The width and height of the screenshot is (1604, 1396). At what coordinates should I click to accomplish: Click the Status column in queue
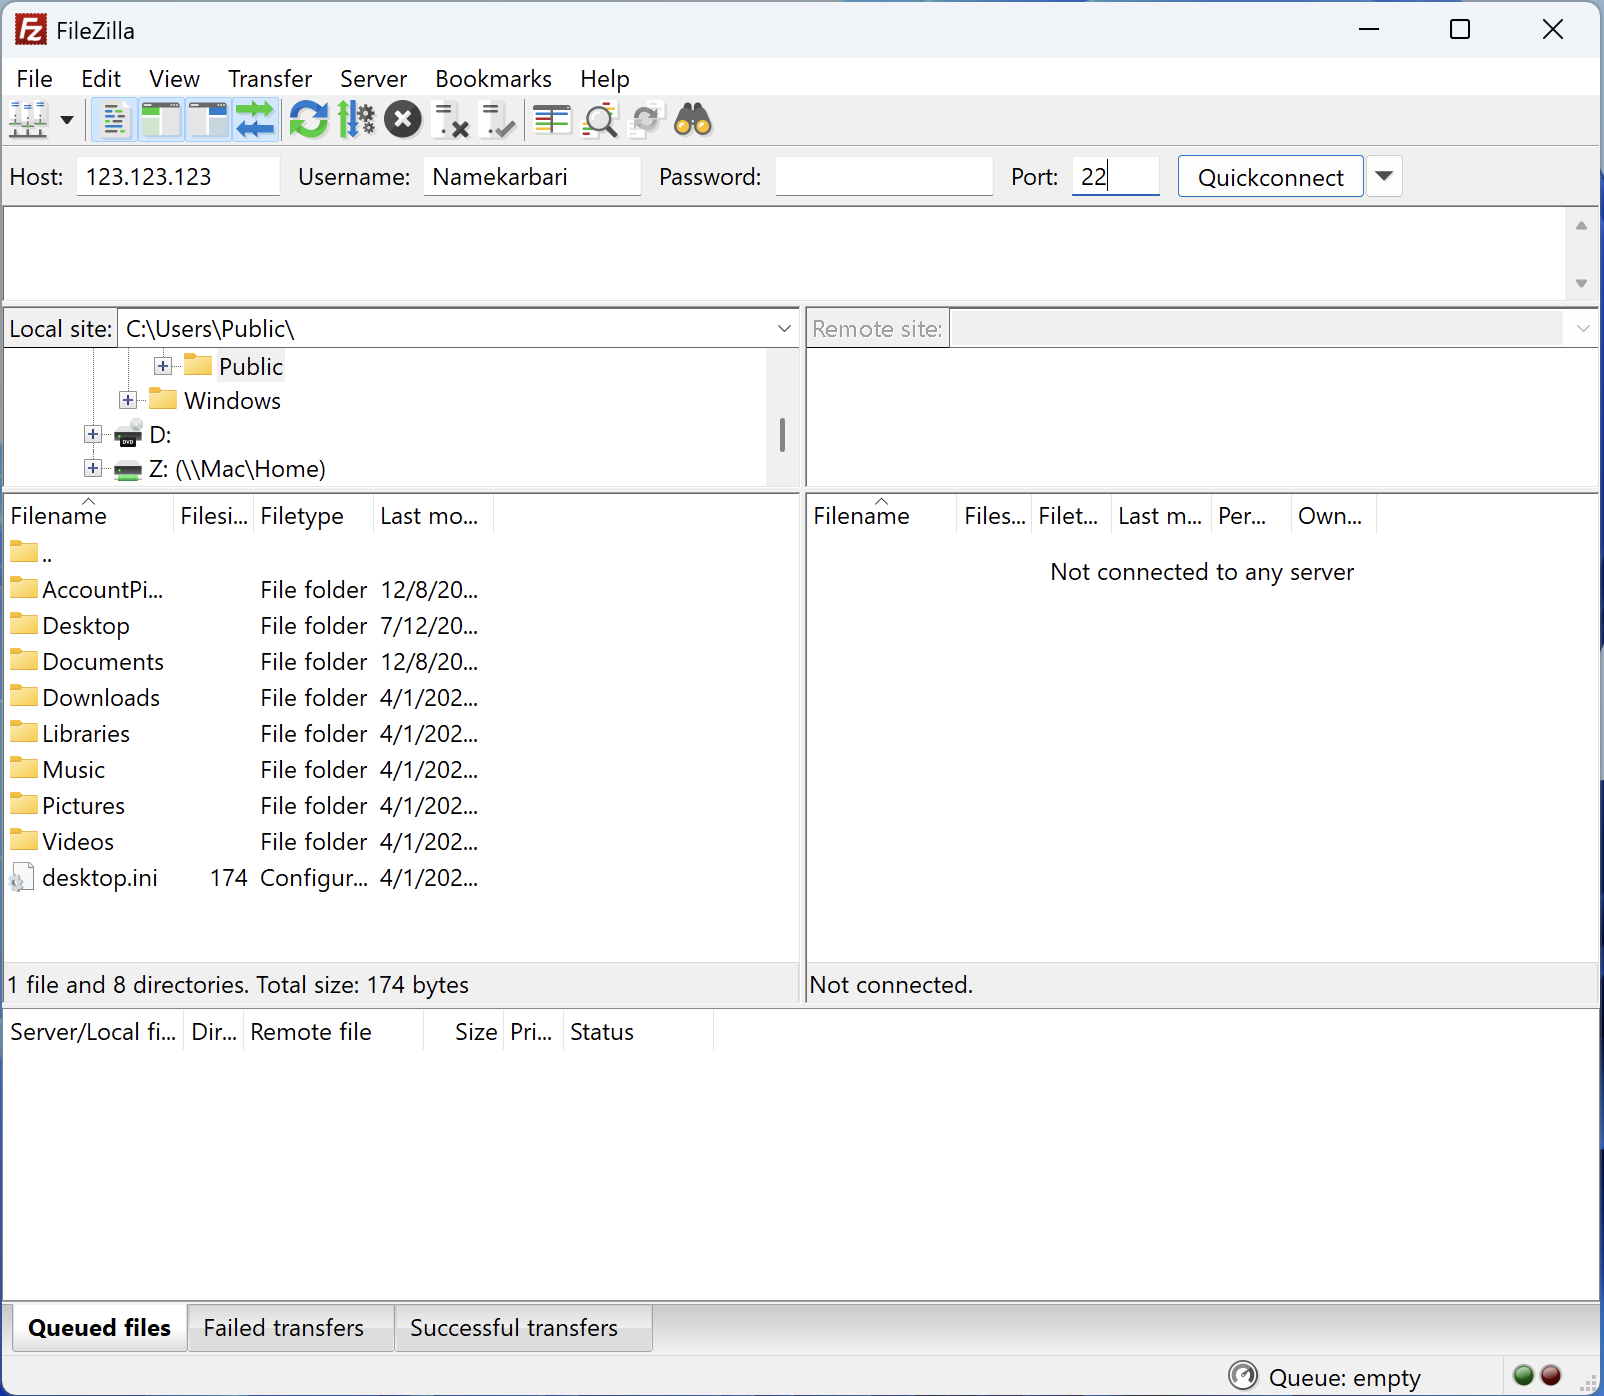(x=638, y=1032)
